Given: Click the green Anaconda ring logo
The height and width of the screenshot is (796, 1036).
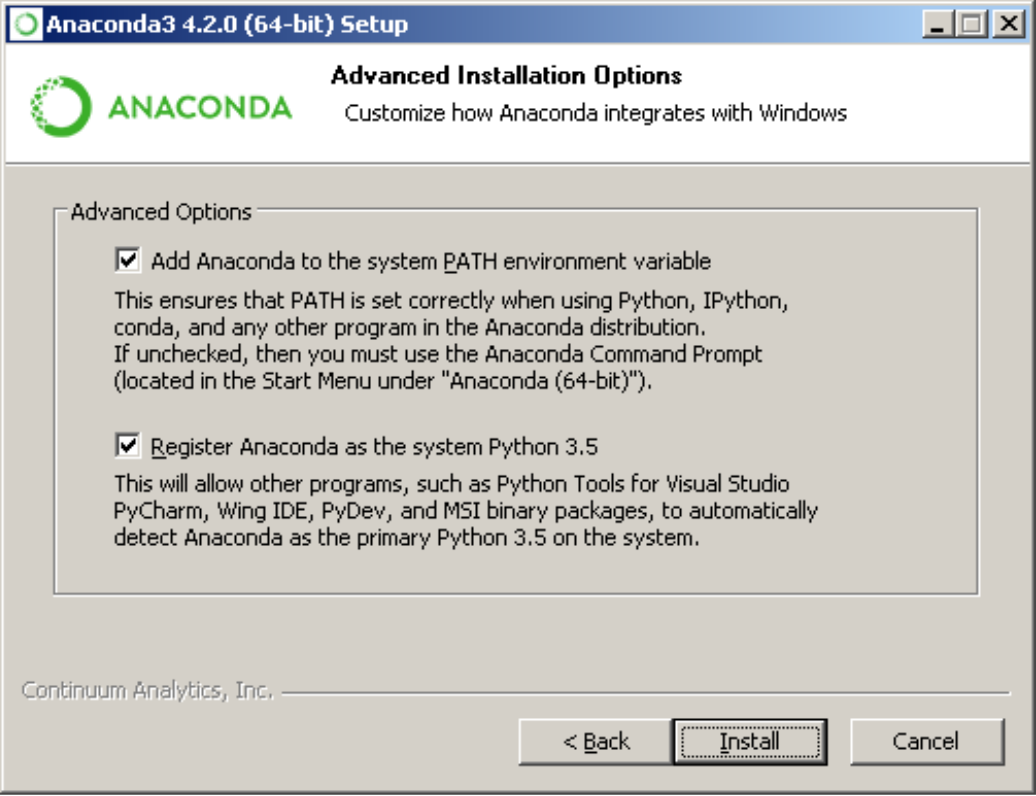Looking at the screenshot, I should pos(61,107).
